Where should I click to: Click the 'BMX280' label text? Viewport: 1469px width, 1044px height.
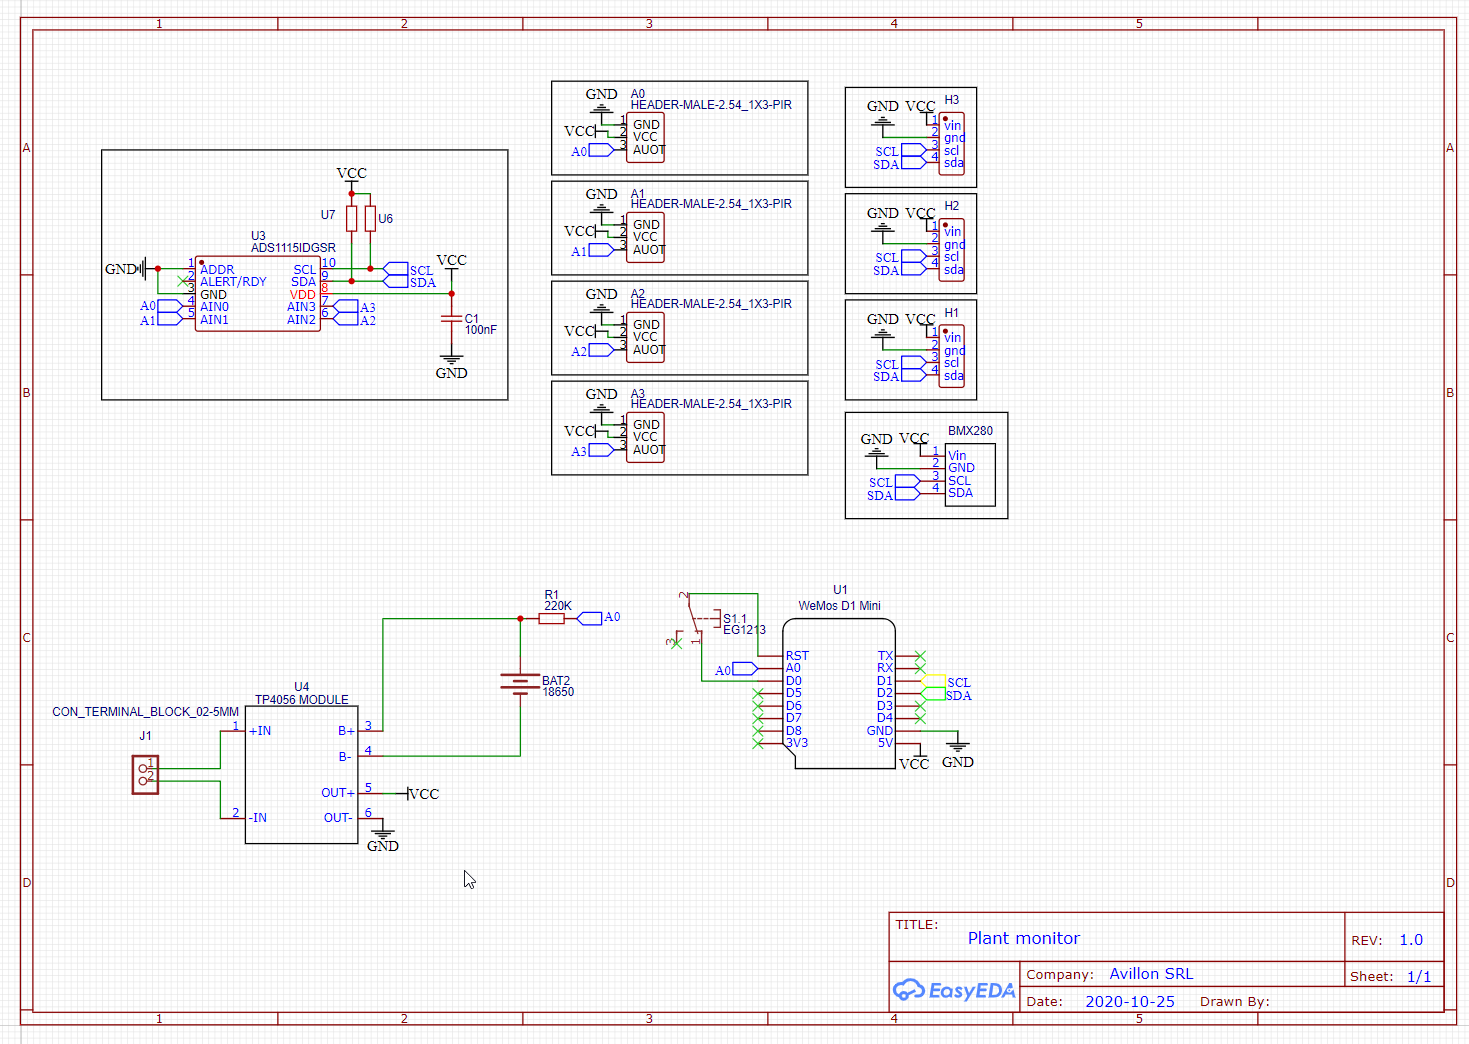971,431
